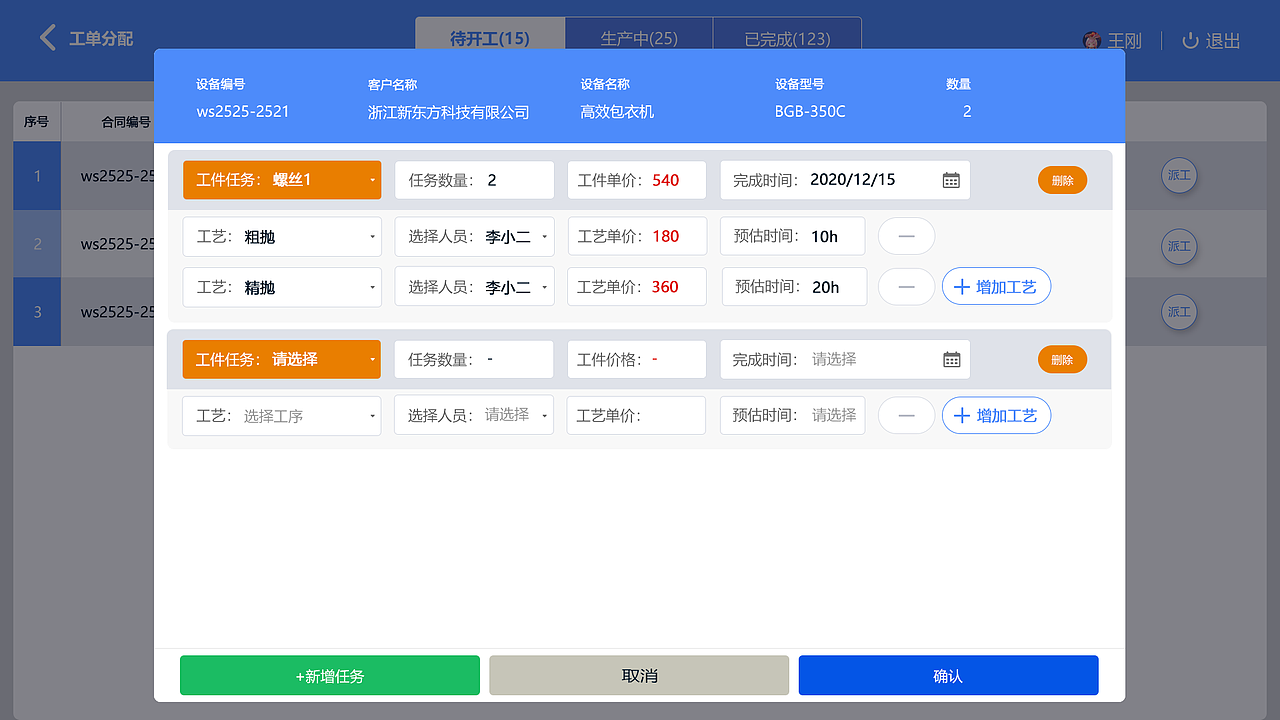
Task: Remove the 精抛 process with its minus button
Action: click(907, 287)
